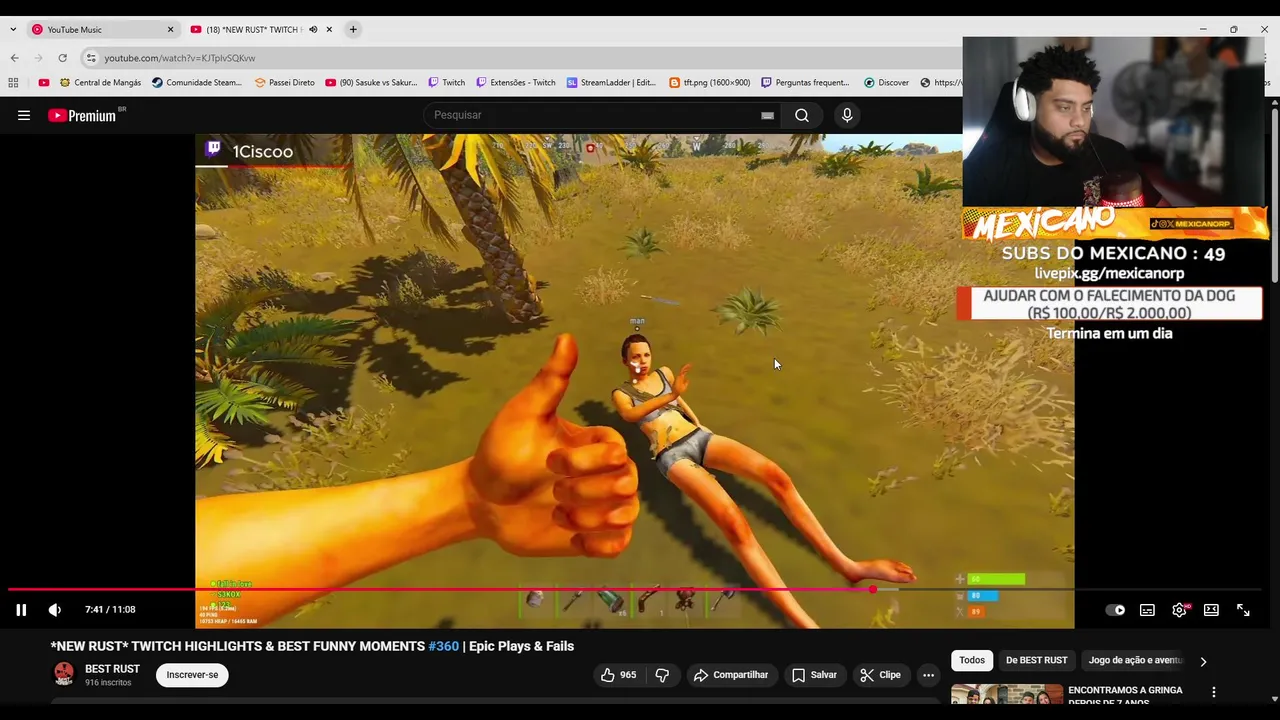The width and height of the screenshot is (1280, 720).
Task: Dislike the video
Action: click(662, 675)
